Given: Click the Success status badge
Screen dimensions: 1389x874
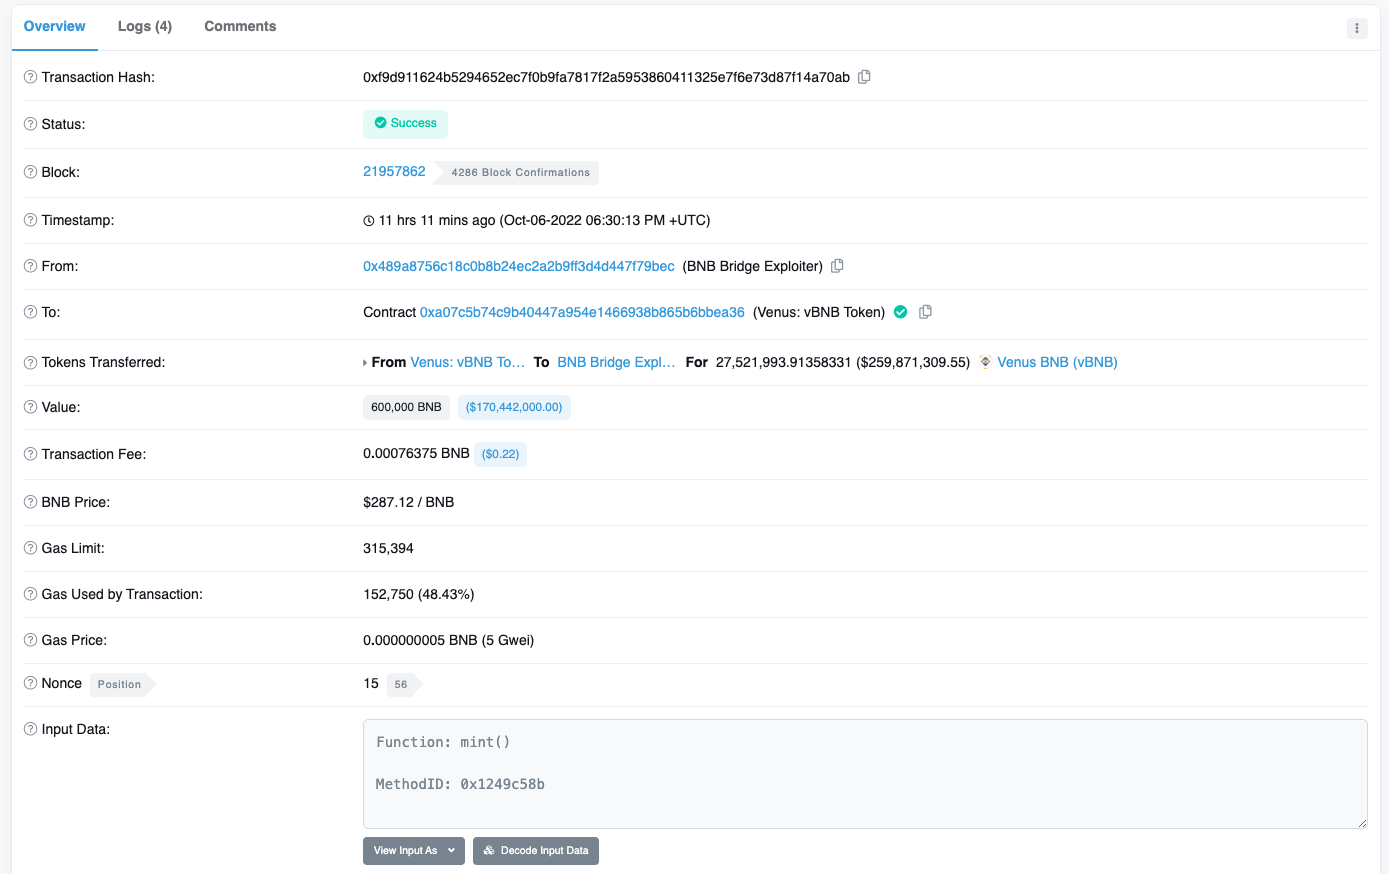Looking at the screenshot, I should click(x=405, y=123).
